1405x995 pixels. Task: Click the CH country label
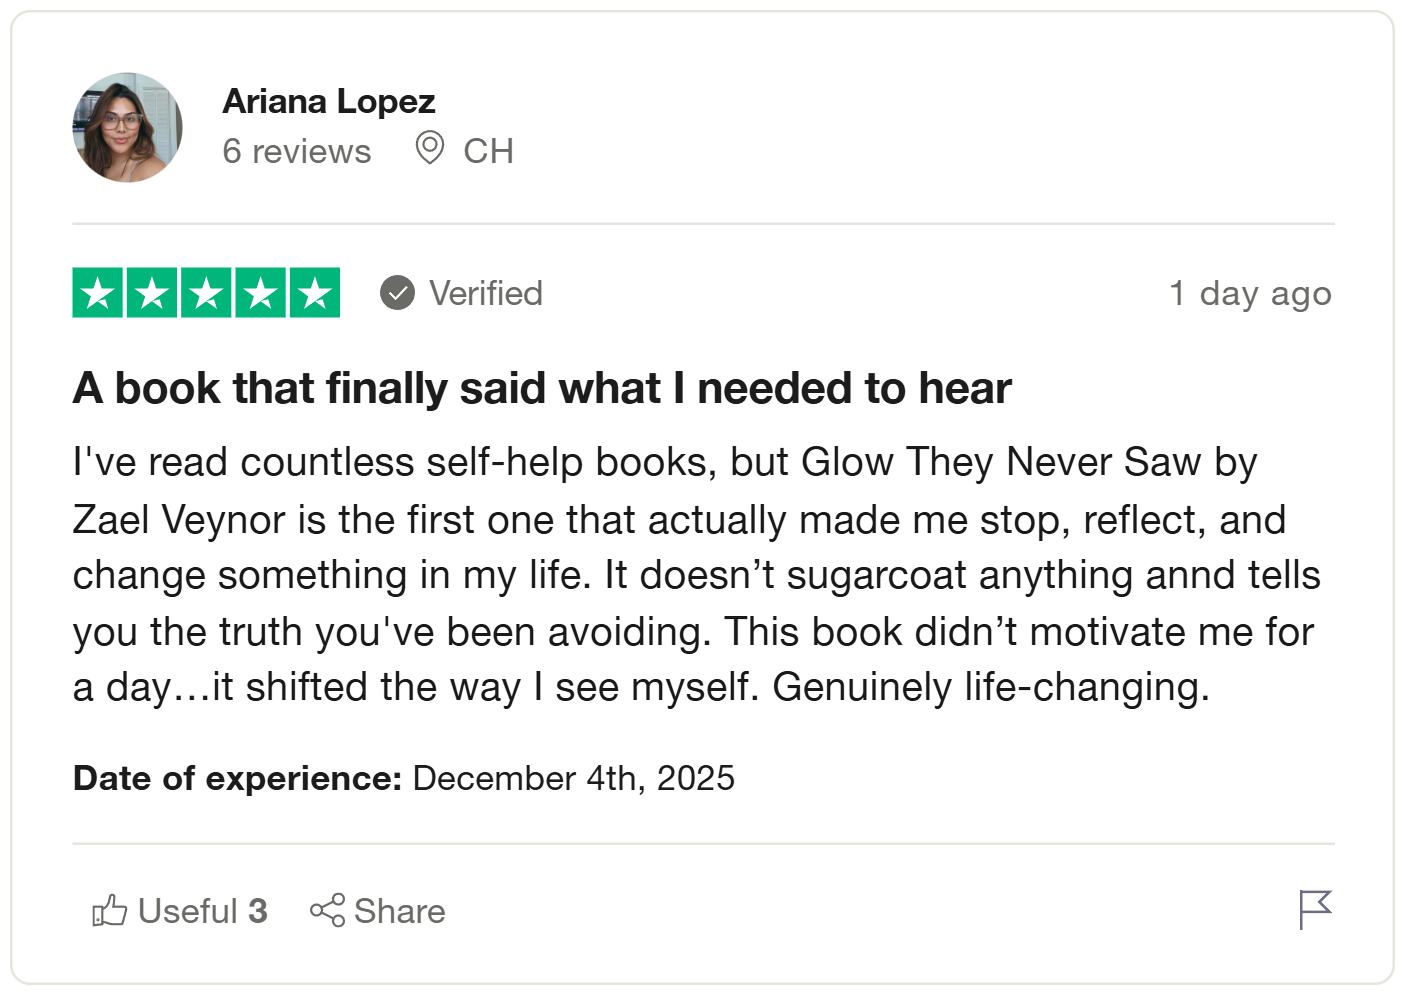point(488,151)
